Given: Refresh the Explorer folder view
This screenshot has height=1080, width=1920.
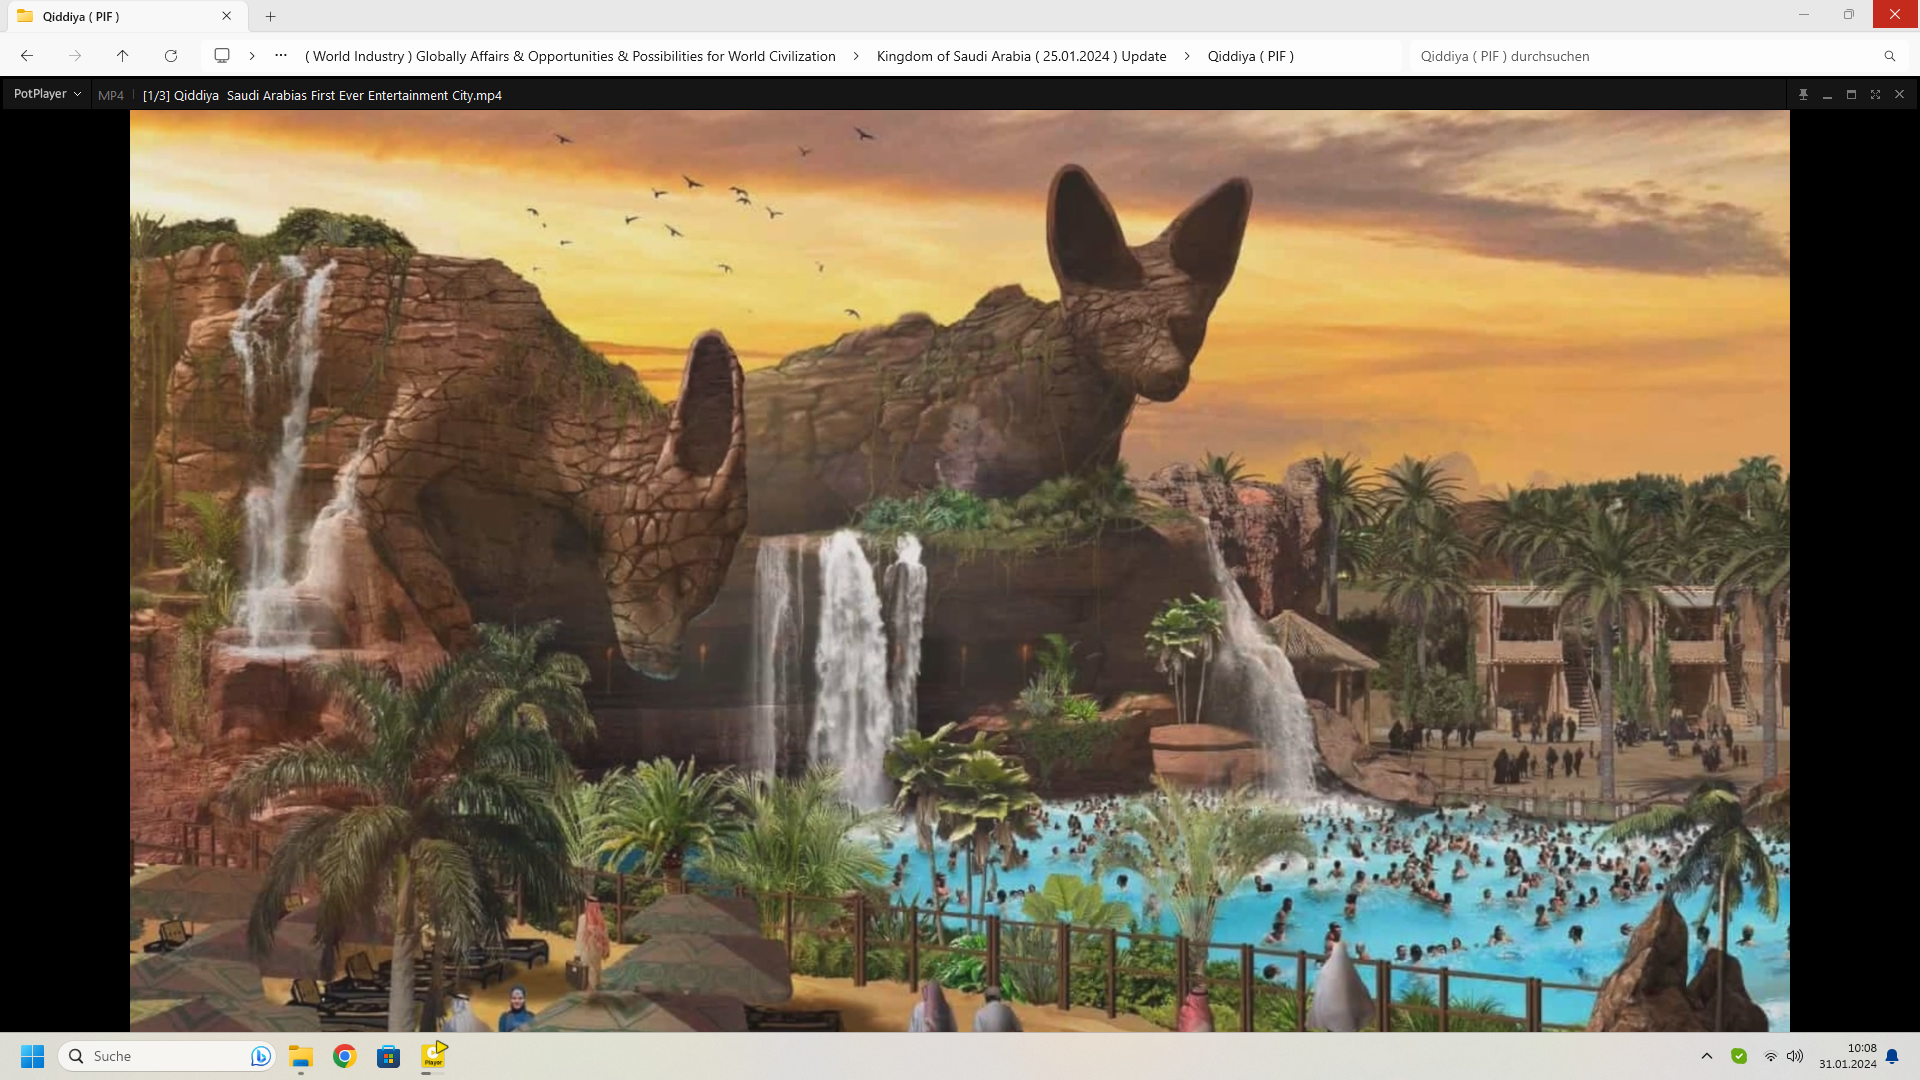Looking at the screenshot, I should tap(171, 56).
